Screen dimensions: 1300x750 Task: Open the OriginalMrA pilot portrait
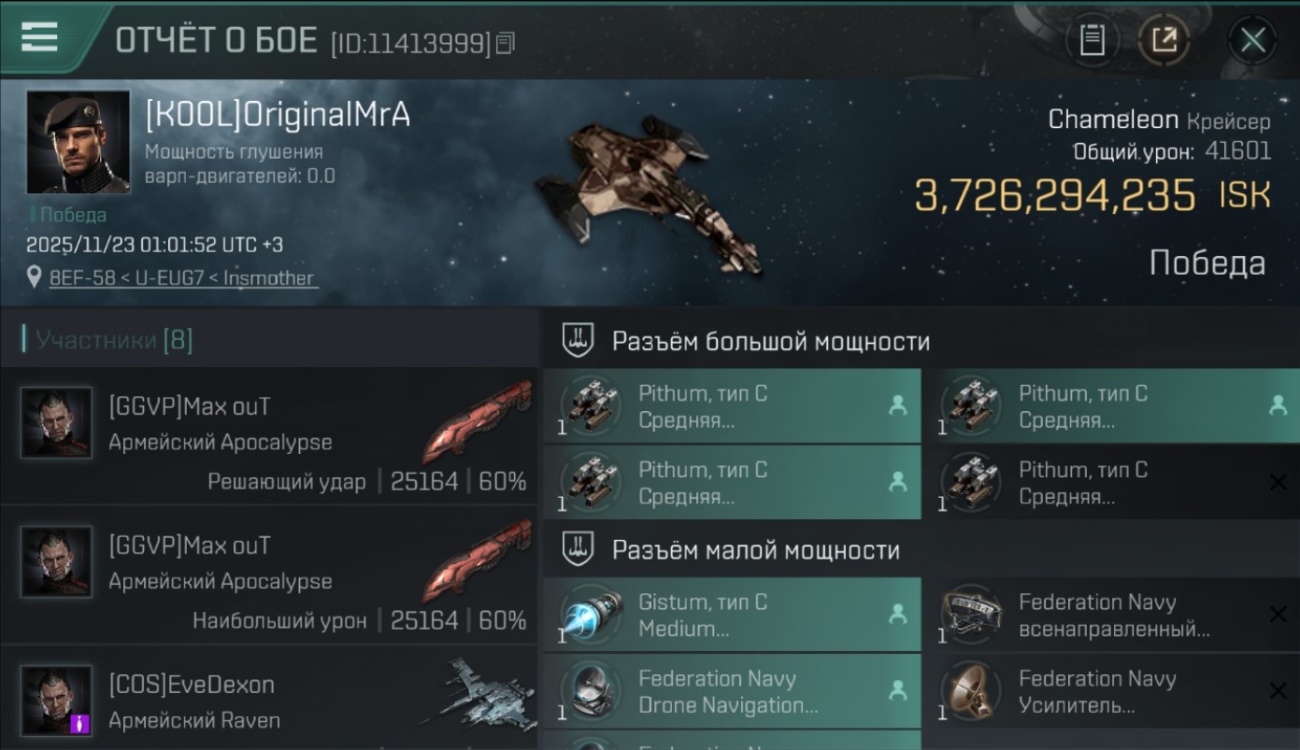[78, 141]
